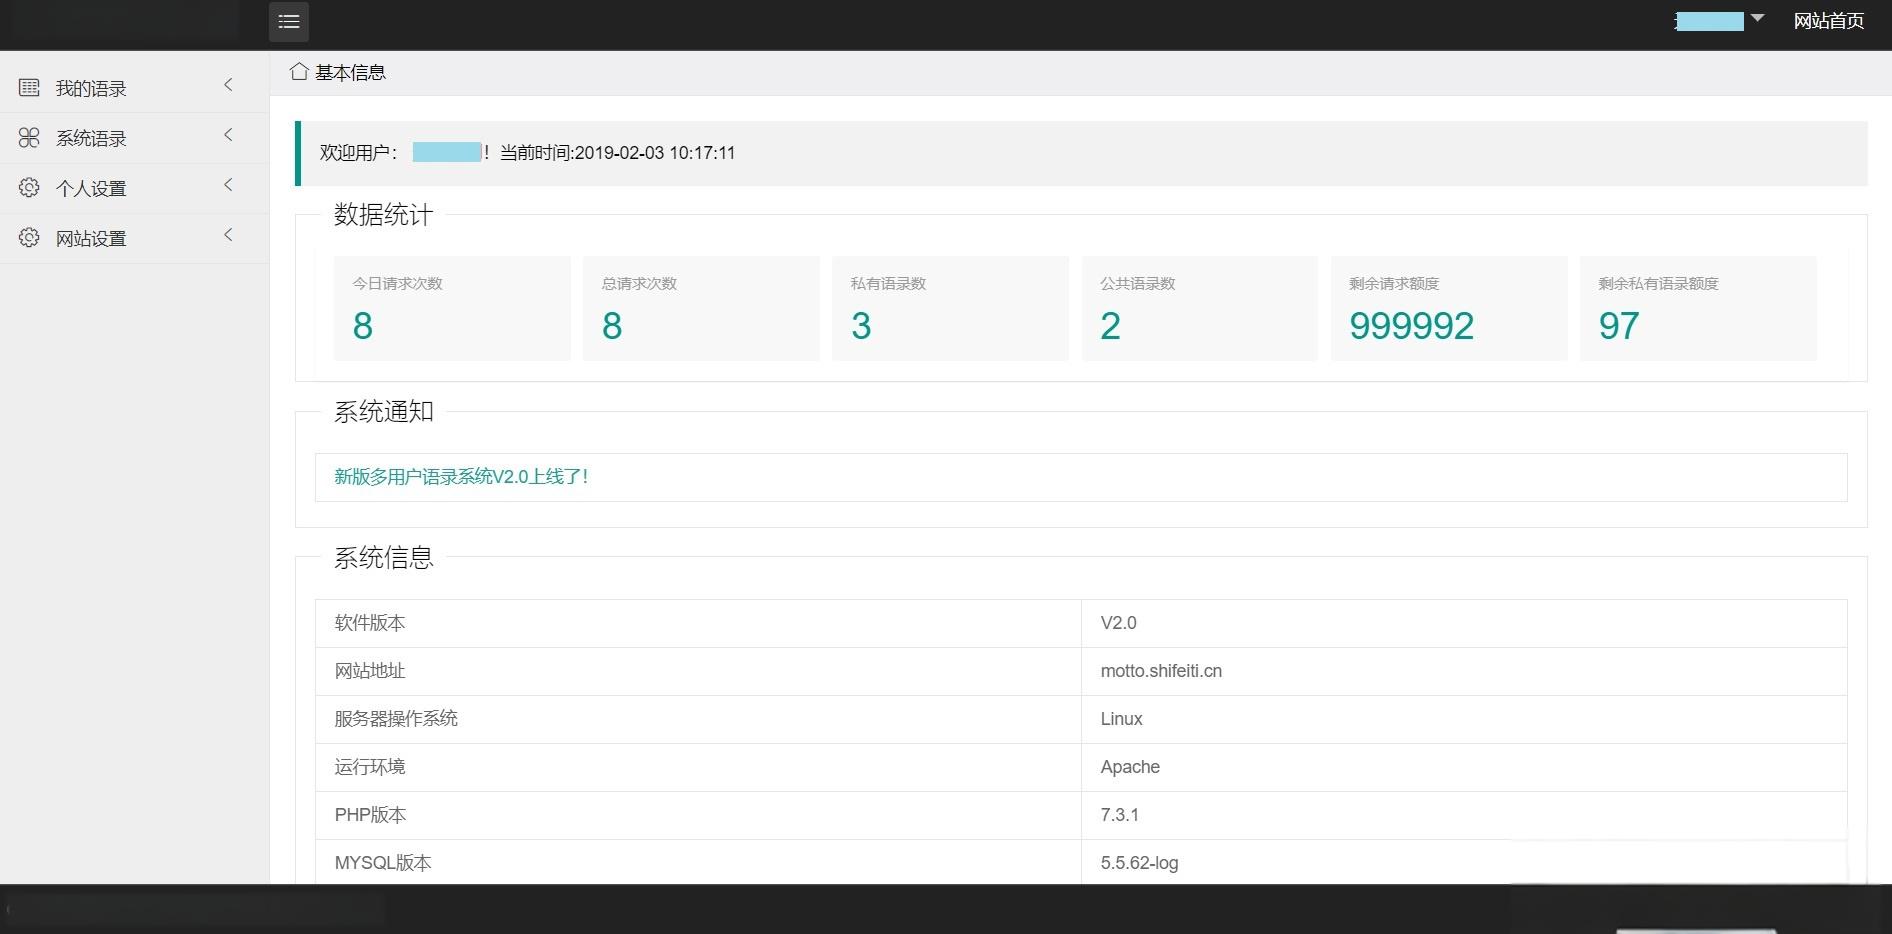Select the 基本信息 tab

tap(350, 72)
